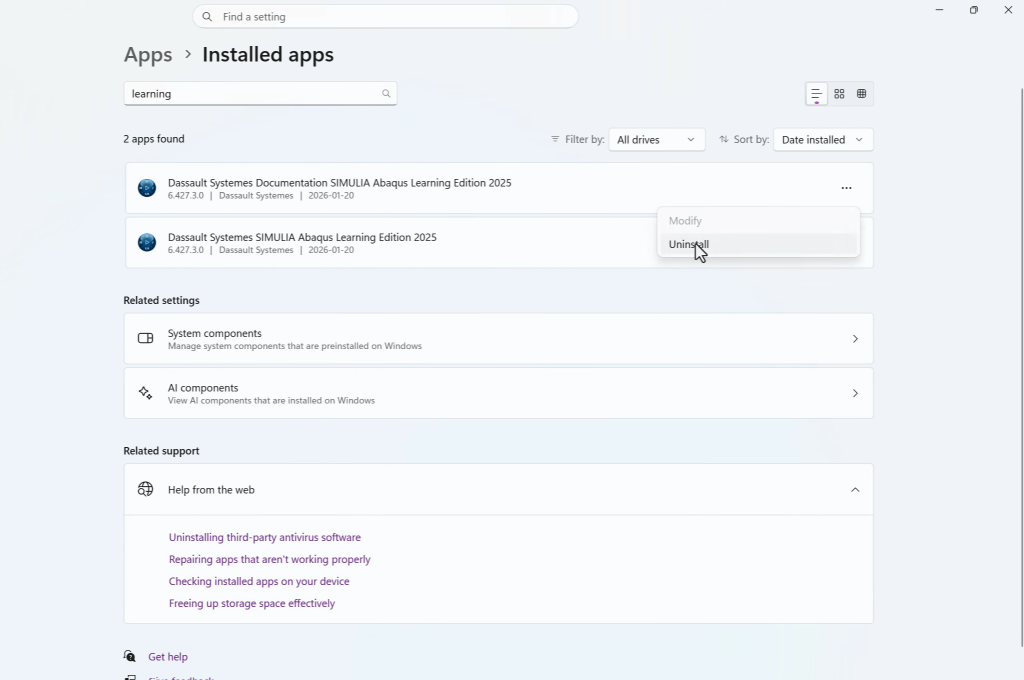Viewport: 1024px width, 680px height.
Task: Click the System components label
Action: click(x=214, y=333)
